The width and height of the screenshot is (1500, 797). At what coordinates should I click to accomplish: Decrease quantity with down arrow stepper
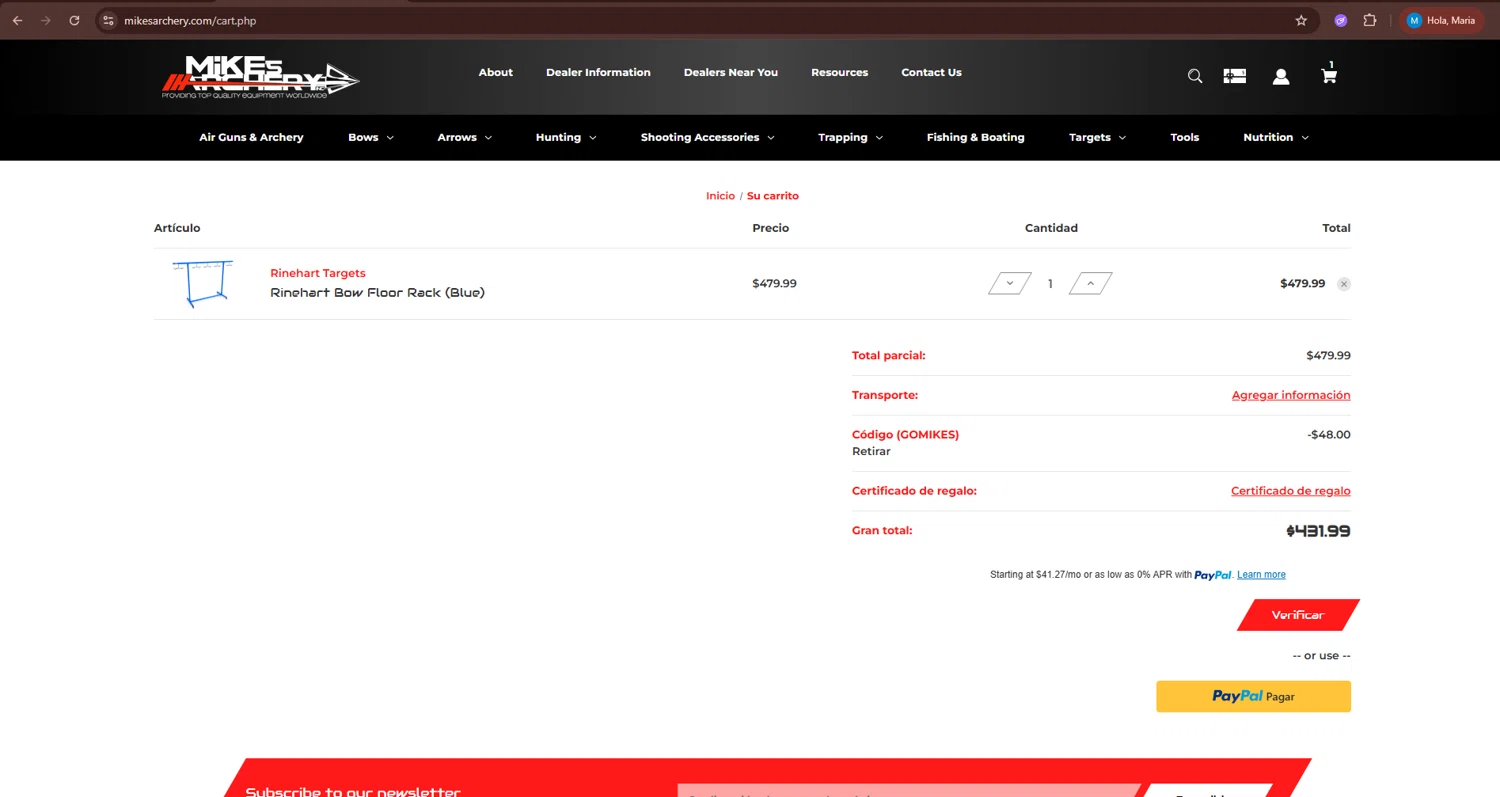[1010, 283]
